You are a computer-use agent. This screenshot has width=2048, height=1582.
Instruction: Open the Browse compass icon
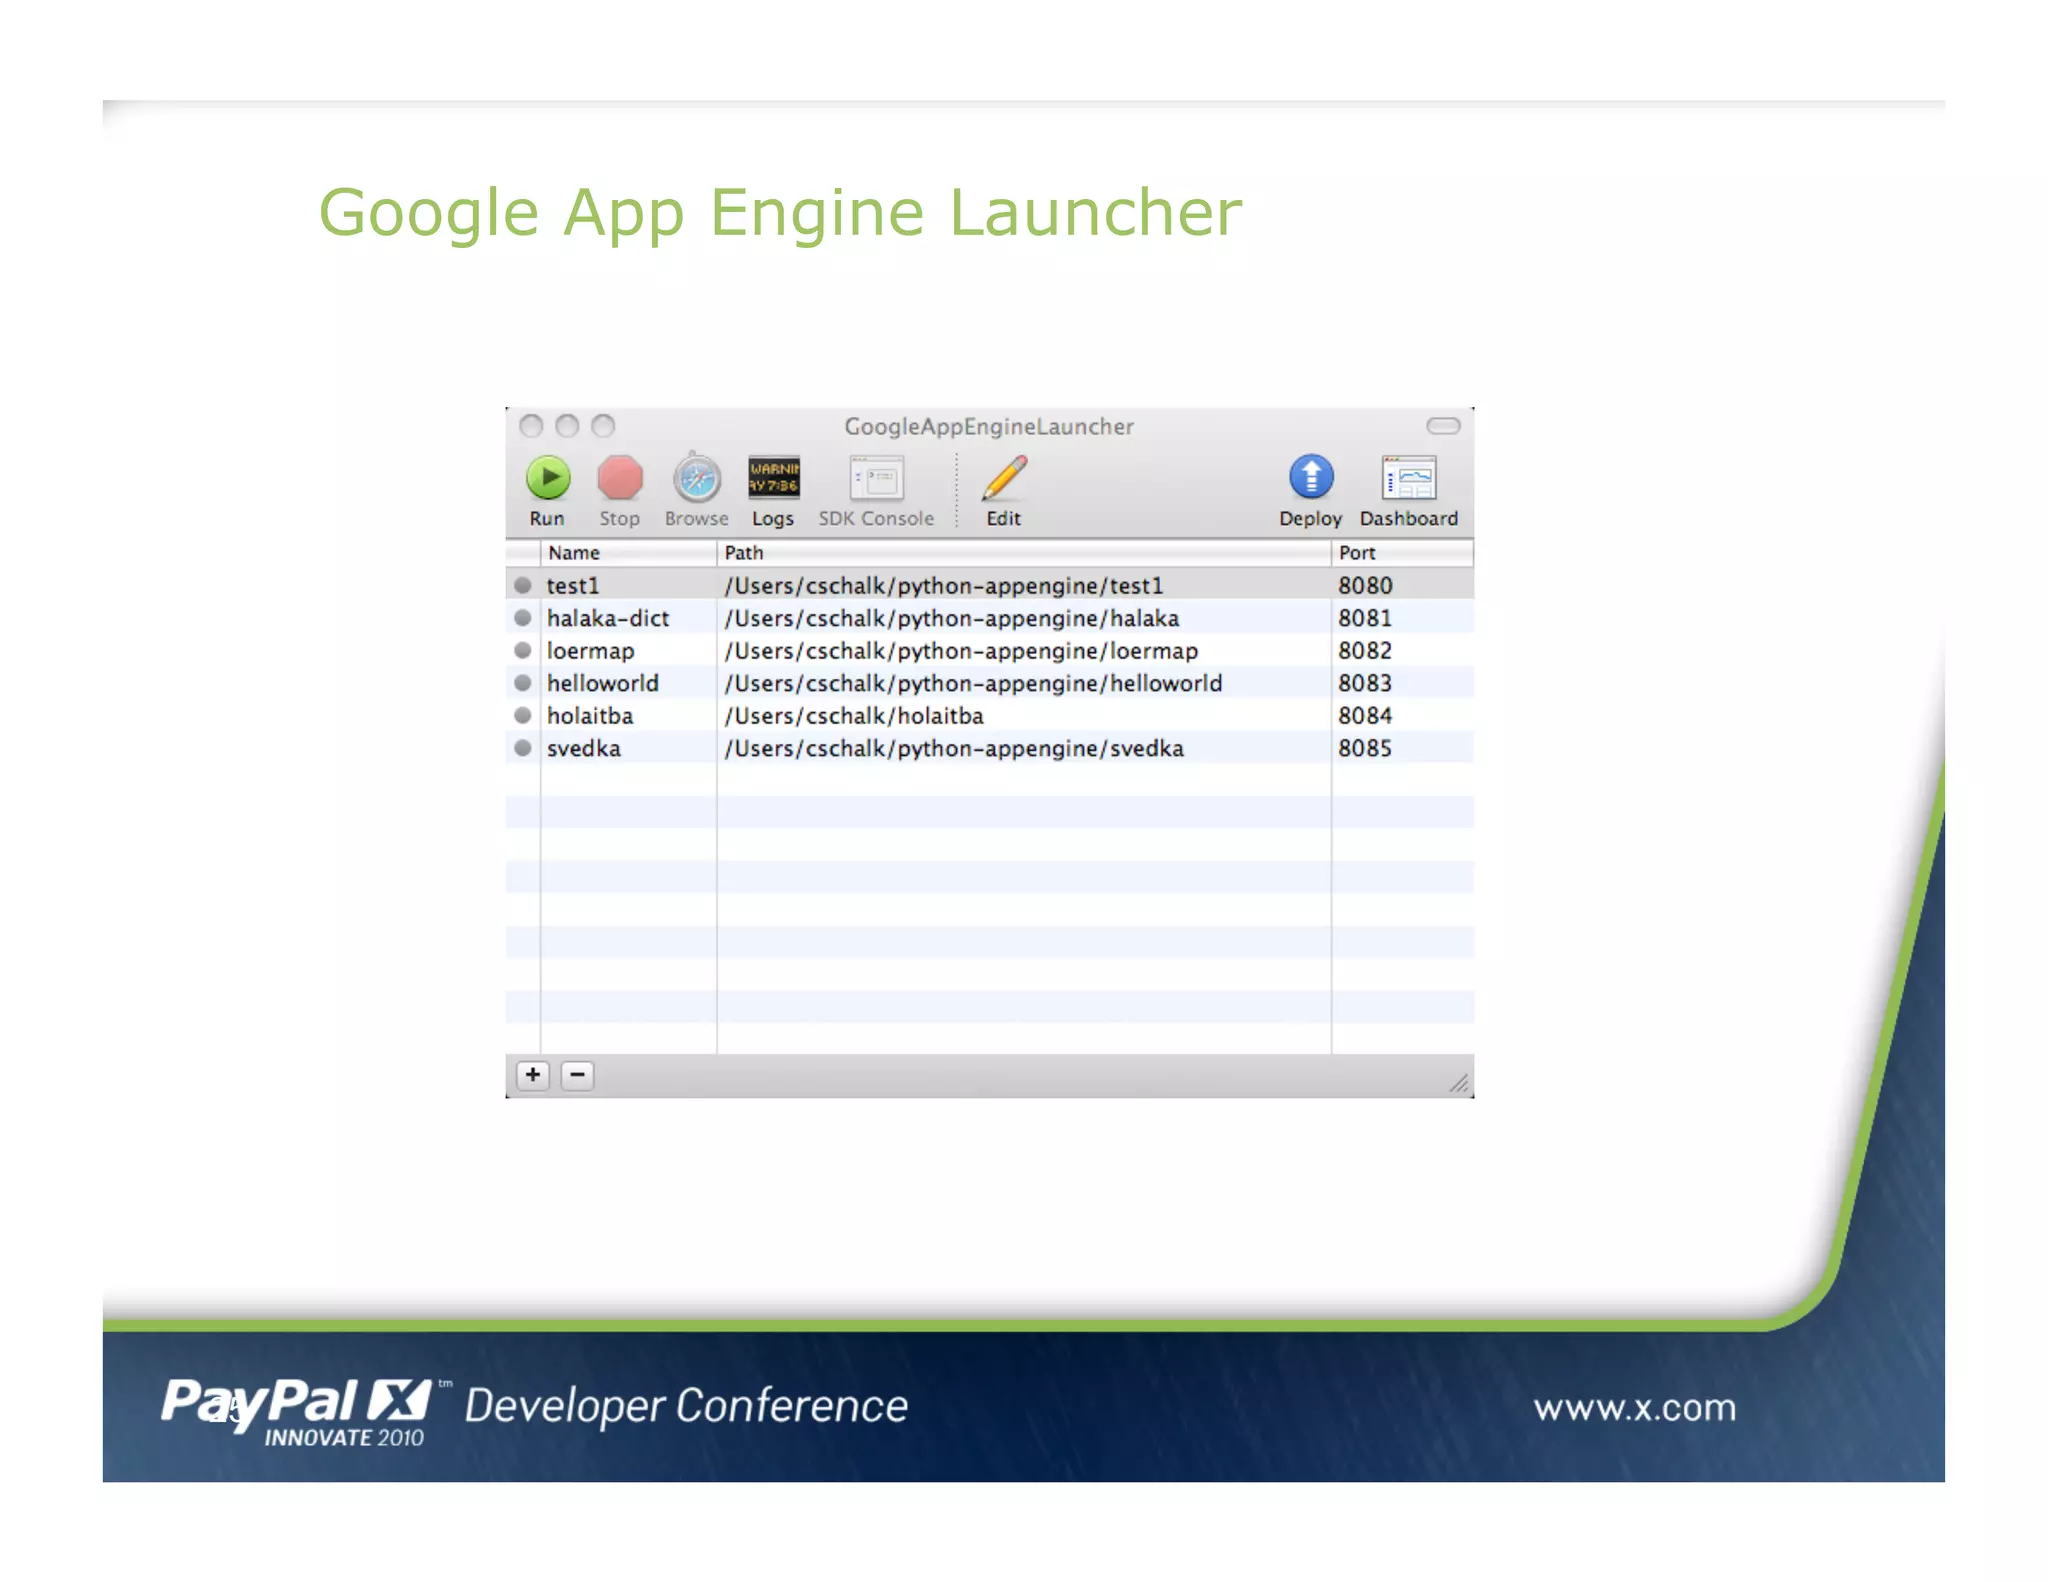(697, 478)
